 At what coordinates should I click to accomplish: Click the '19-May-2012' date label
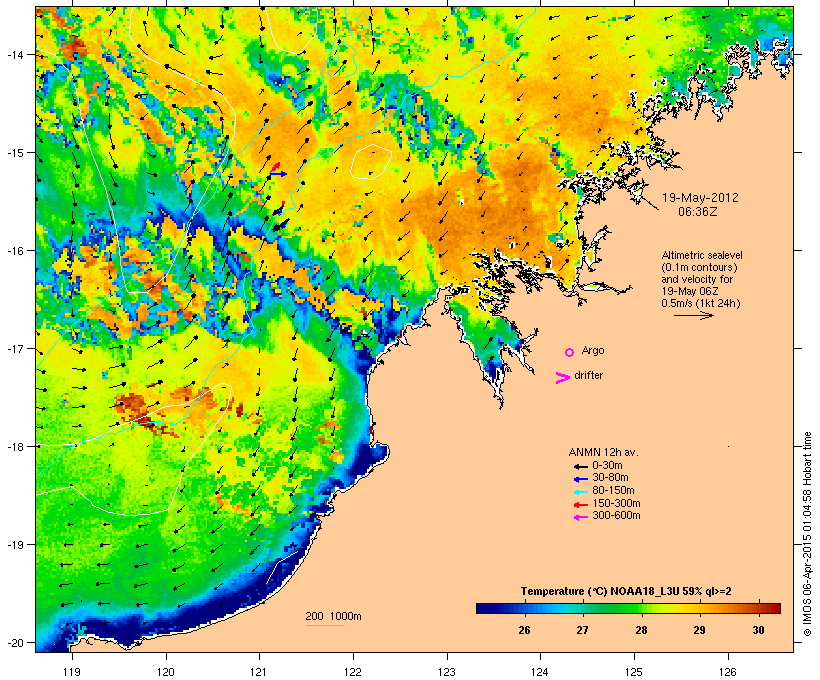coord(700,198)
